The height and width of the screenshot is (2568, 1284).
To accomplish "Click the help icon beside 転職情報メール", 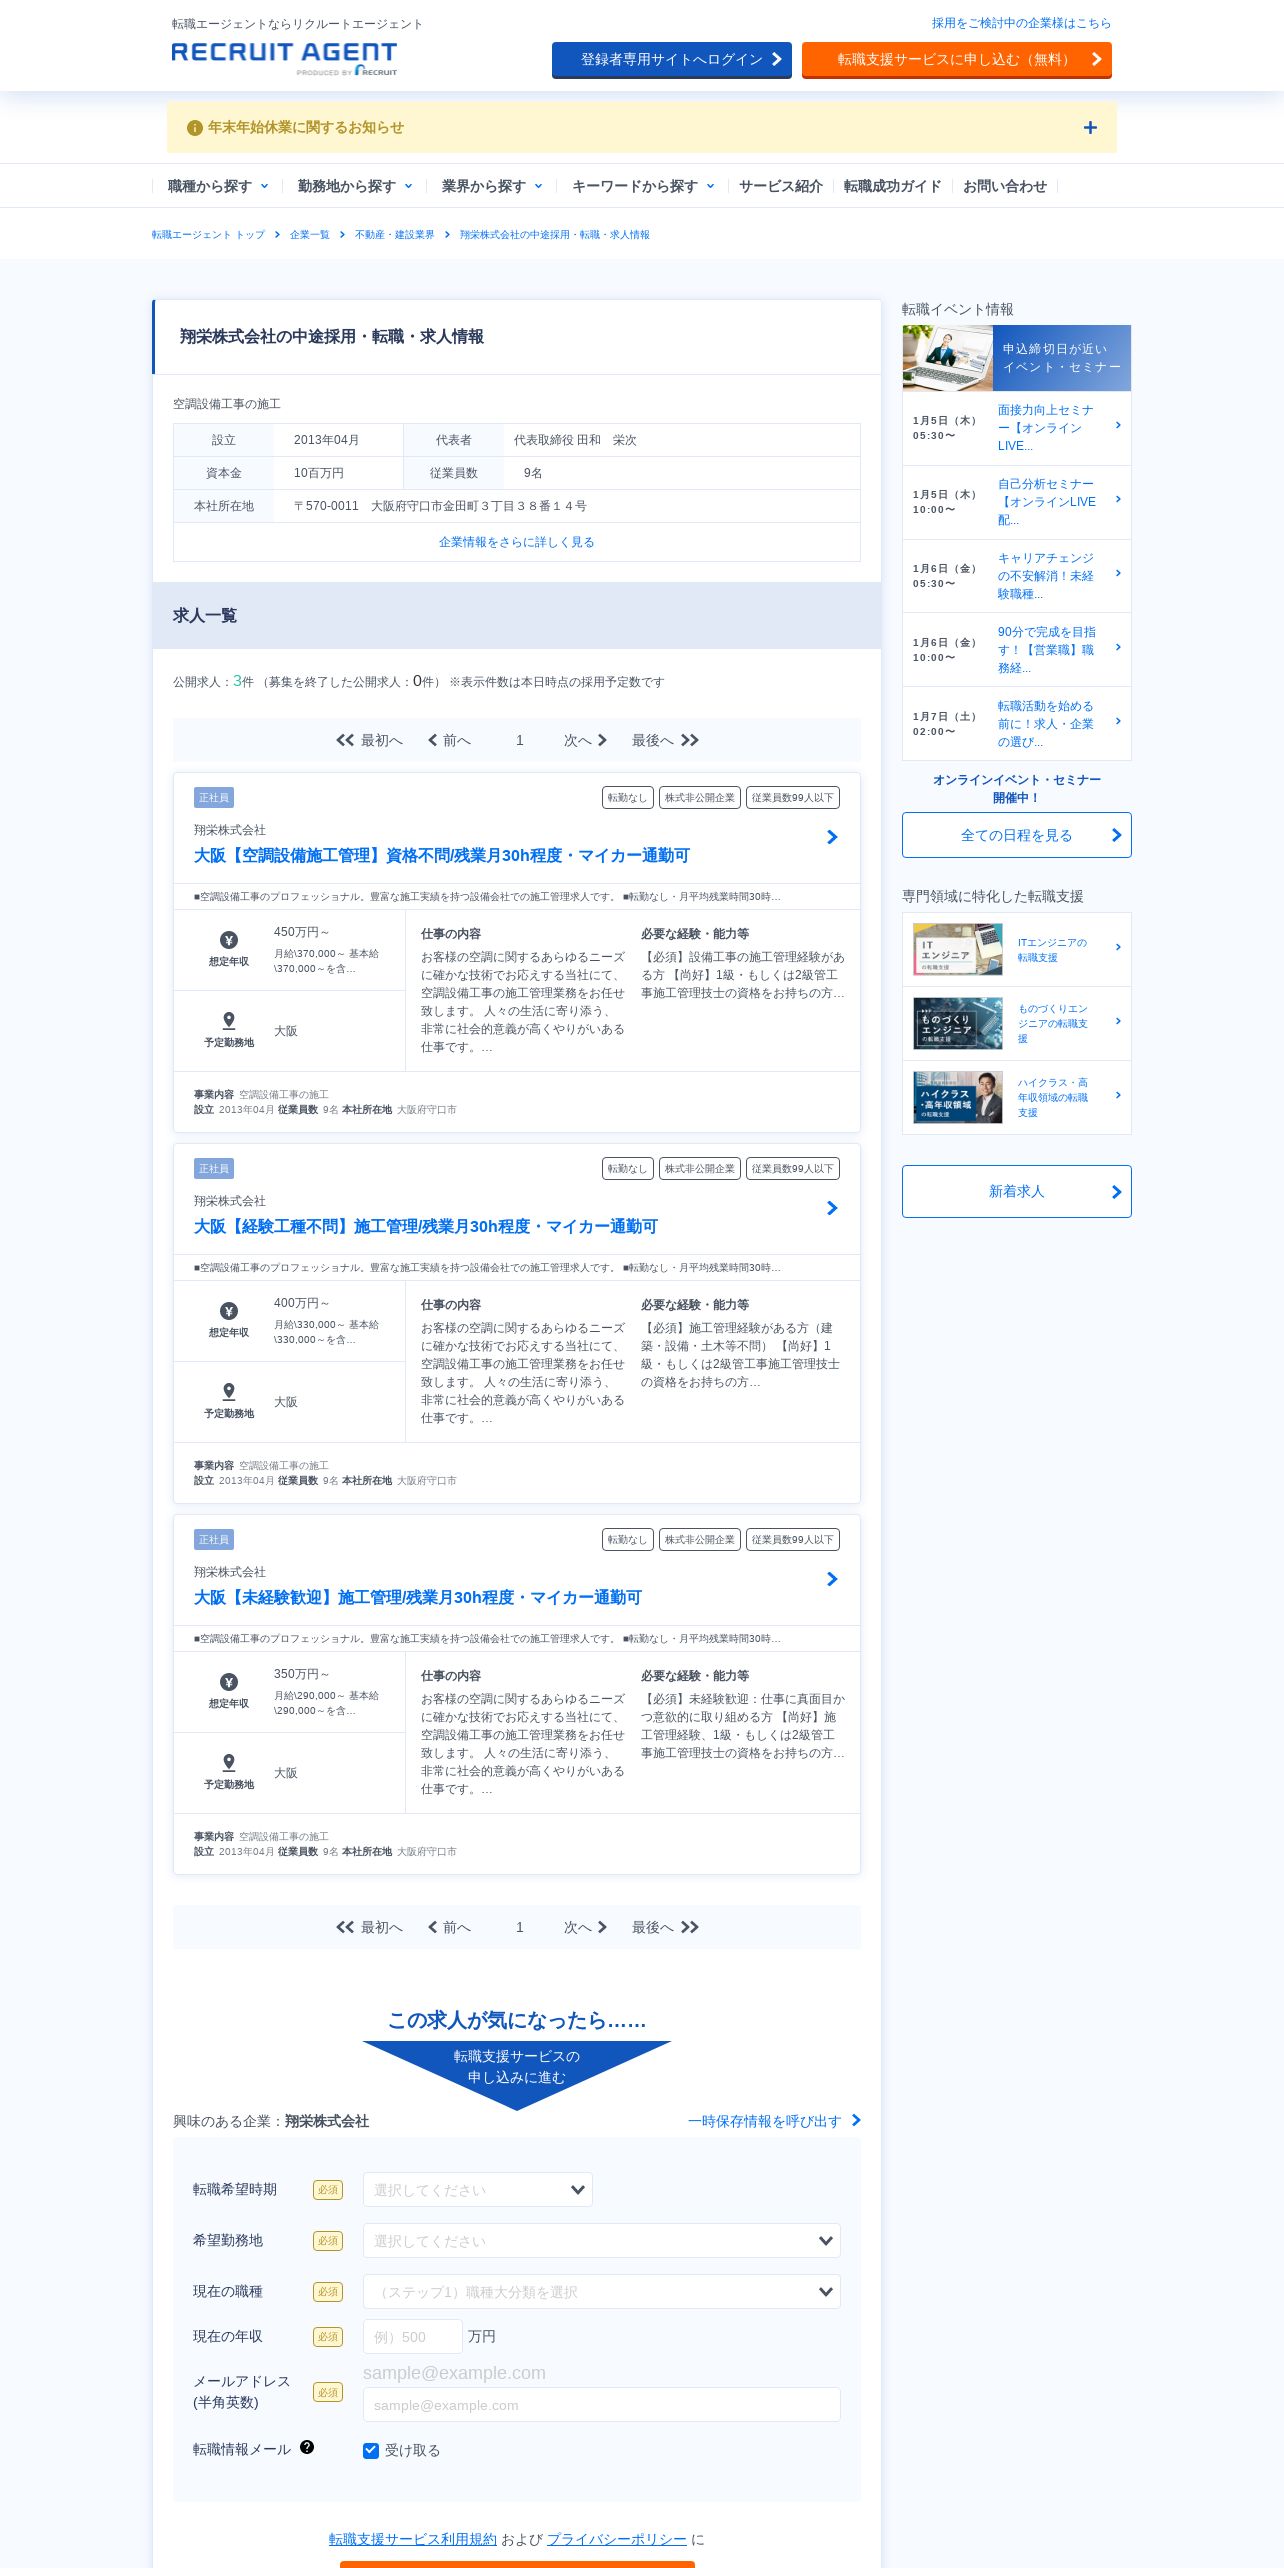I will click(307, 2447).
